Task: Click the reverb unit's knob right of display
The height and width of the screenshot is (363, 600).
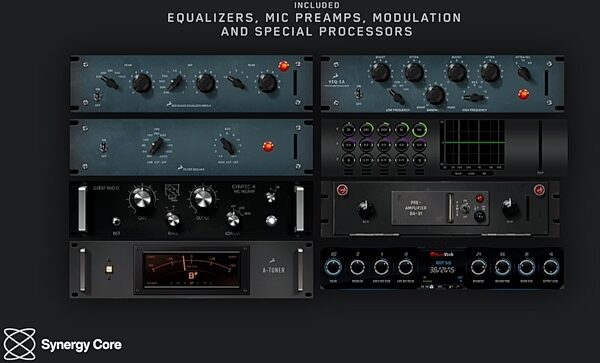Action: coord(479,267)
